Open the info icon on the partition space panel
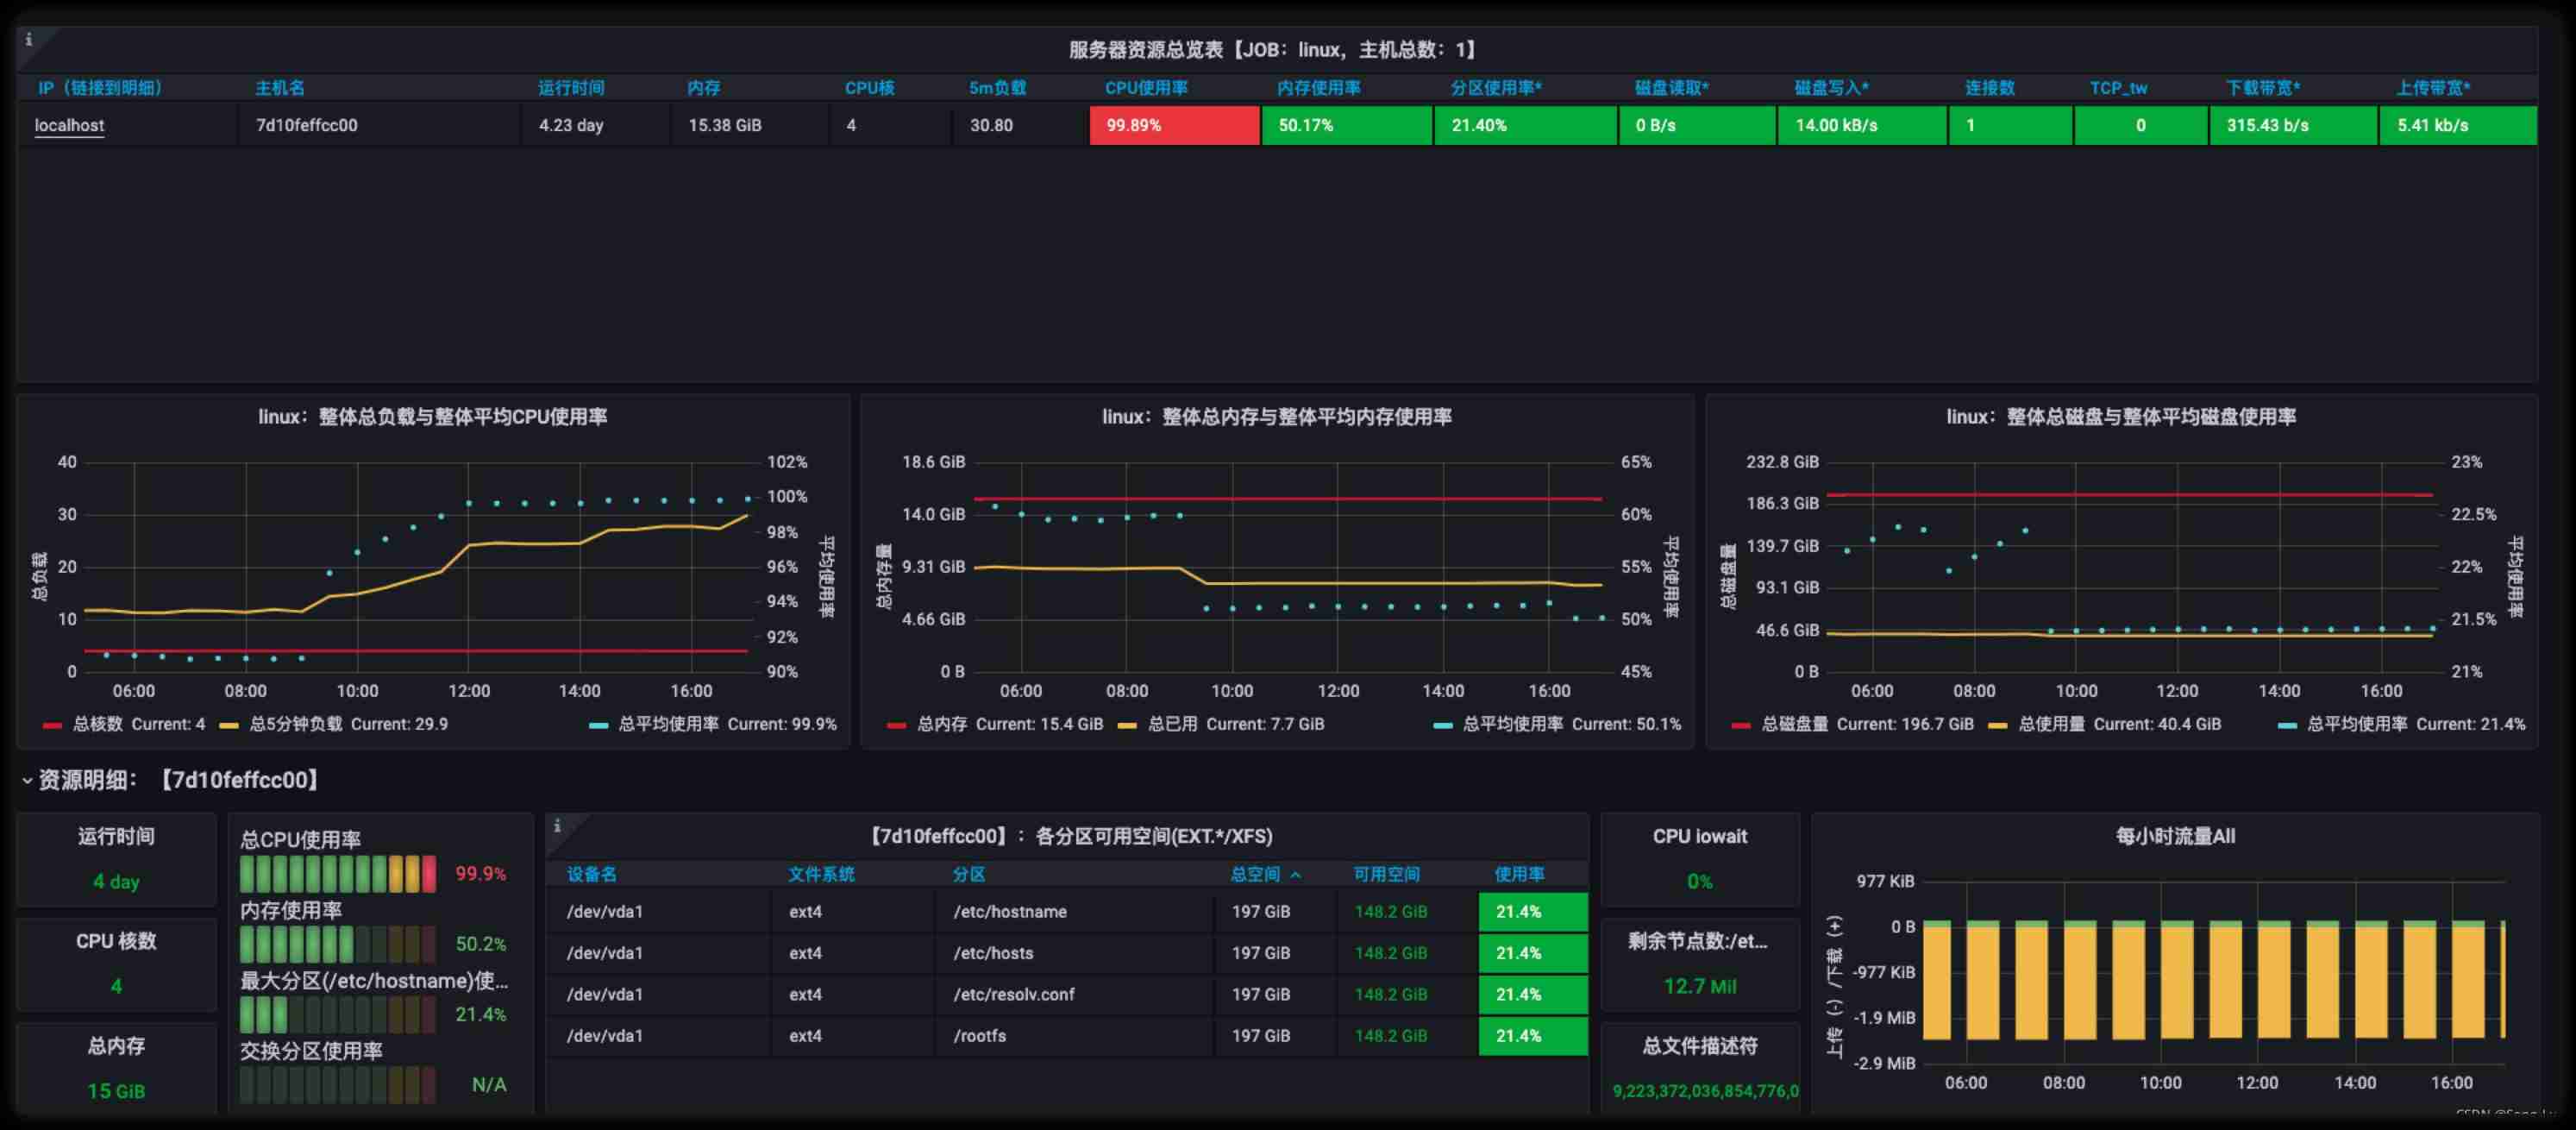Viewport: 2576px width, 1130px height. tap(557, 826)
